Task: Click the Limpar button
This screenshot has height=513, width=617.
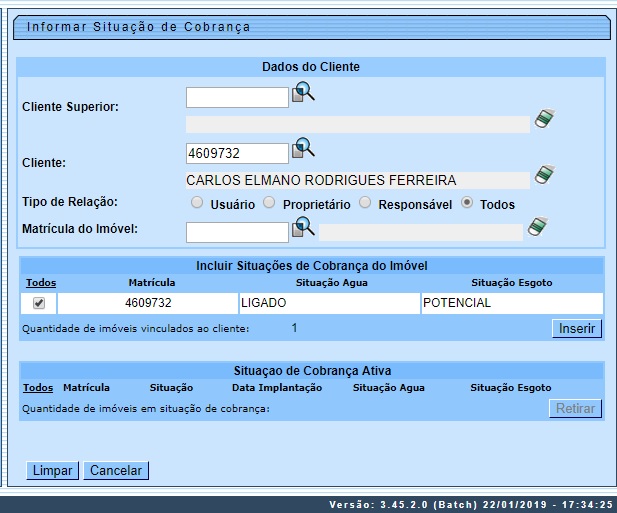Action: pyautogui.click(x=52, y=470)
